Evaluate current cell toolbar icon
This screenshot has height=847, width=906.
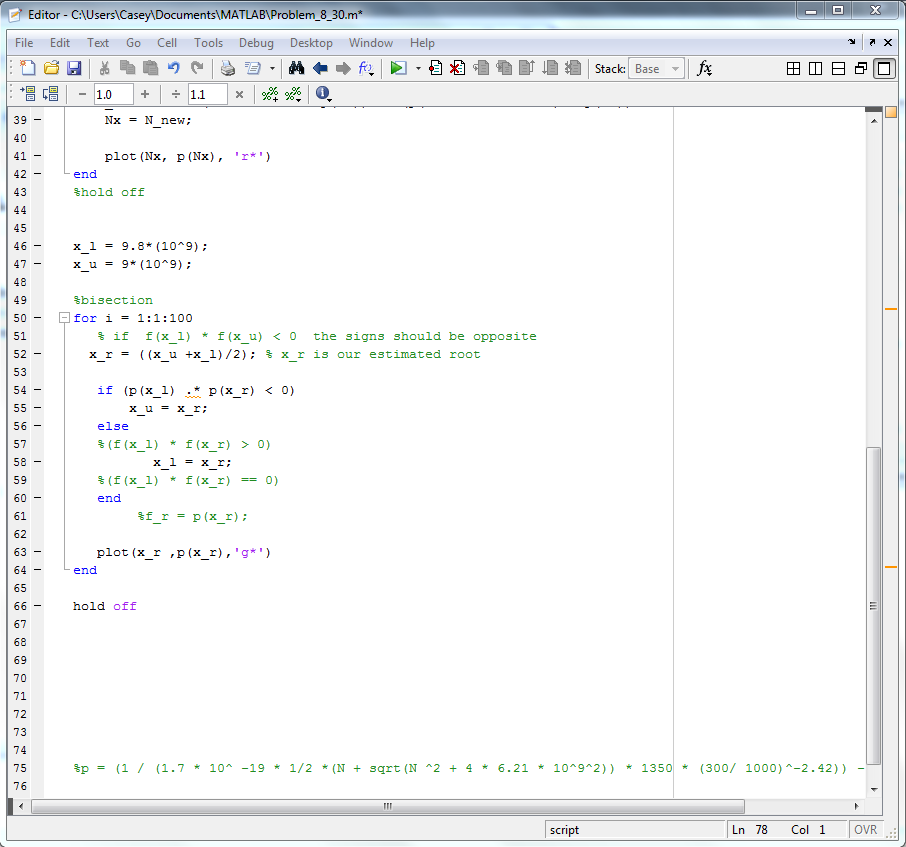(x=27, y=94)
